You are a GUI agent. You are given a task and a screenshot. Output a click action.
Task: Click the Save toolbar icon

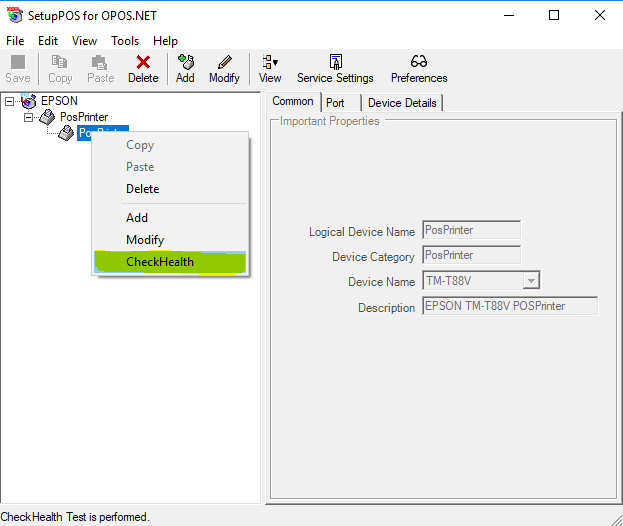[x=18, y=62]
